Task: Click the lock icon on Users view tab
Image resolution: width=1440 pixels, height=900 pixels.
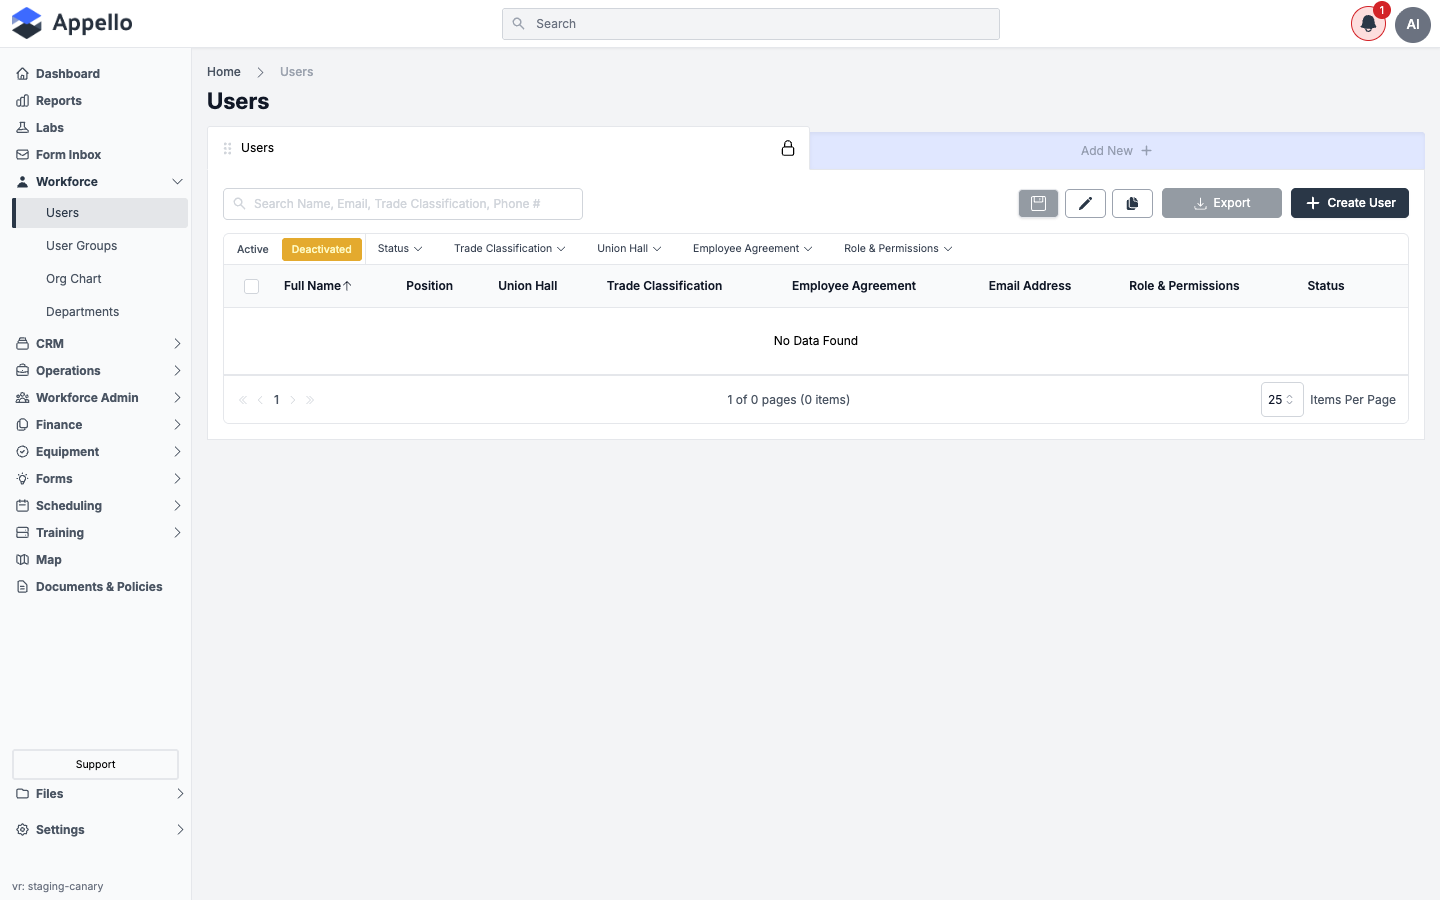Action: [x=788, y=148]
